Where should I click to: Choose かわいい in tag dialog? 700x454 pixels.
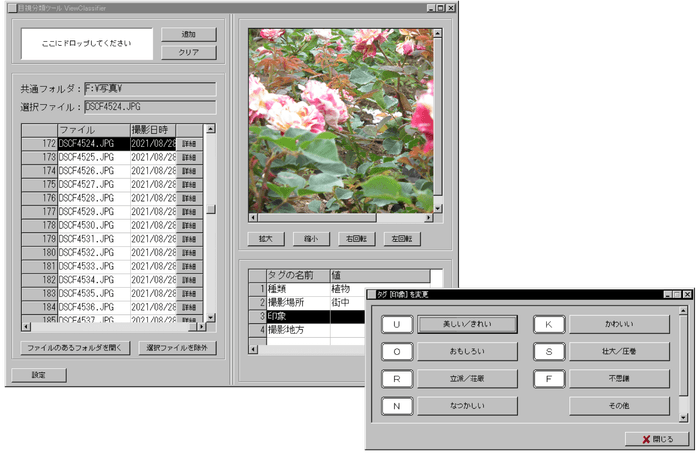click(619, 324)
